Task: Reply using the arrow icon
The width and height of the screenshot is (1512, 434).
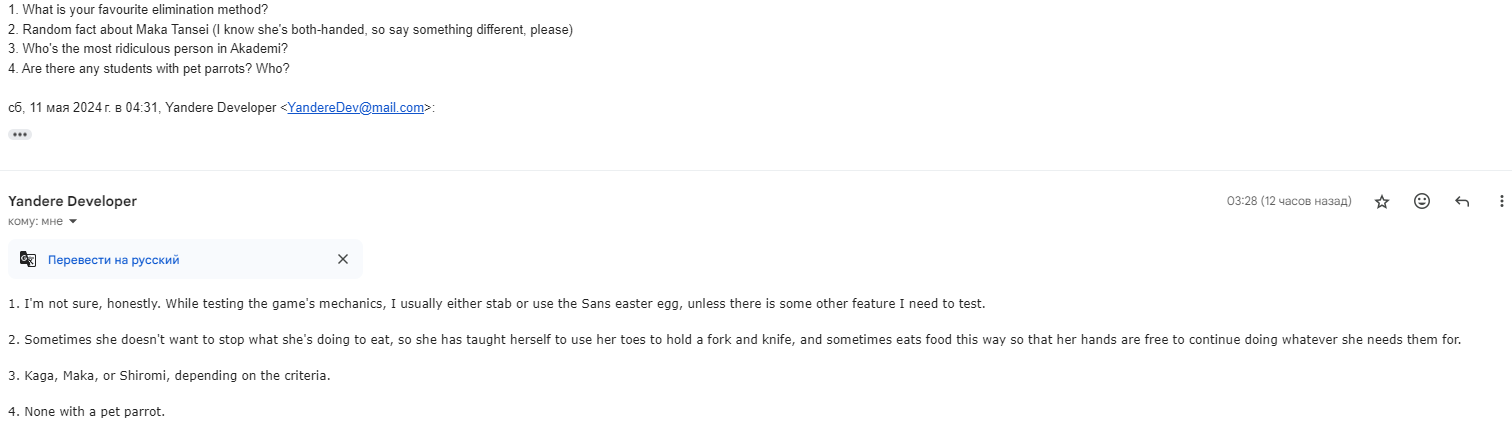Action: coord(1462,201)
